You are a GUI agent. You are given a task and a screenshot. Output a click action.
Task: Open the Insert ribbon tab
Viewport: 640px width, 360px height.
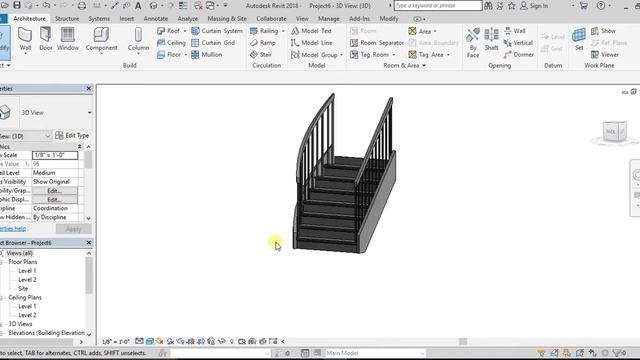tap(127, 18)
